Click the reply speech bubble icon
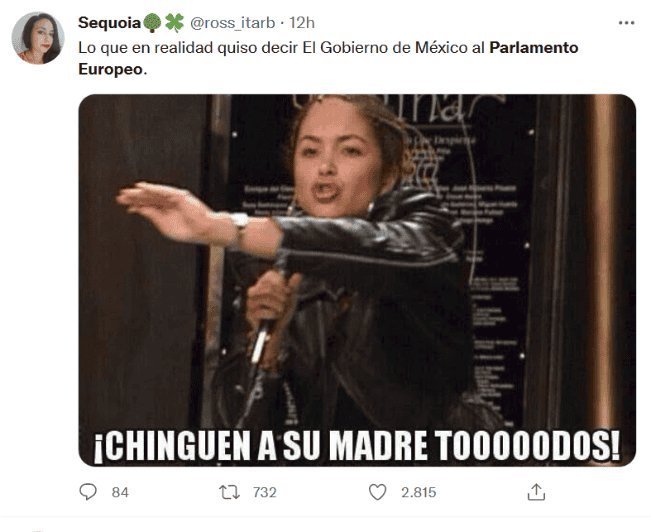 [88, 492]
